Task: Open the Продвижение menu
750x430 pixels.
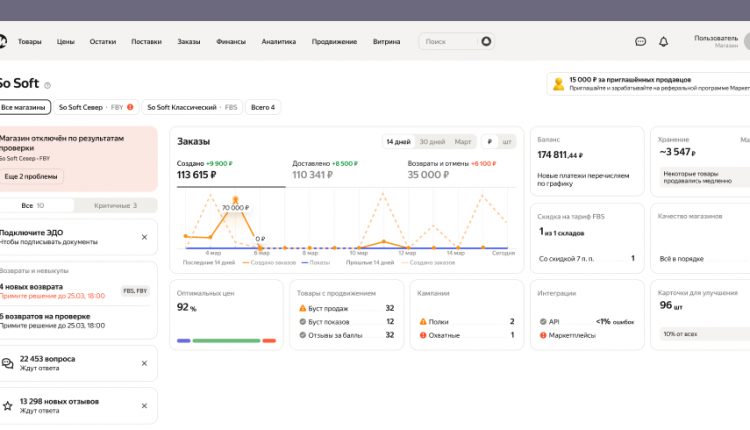Action: click(334, 42)
